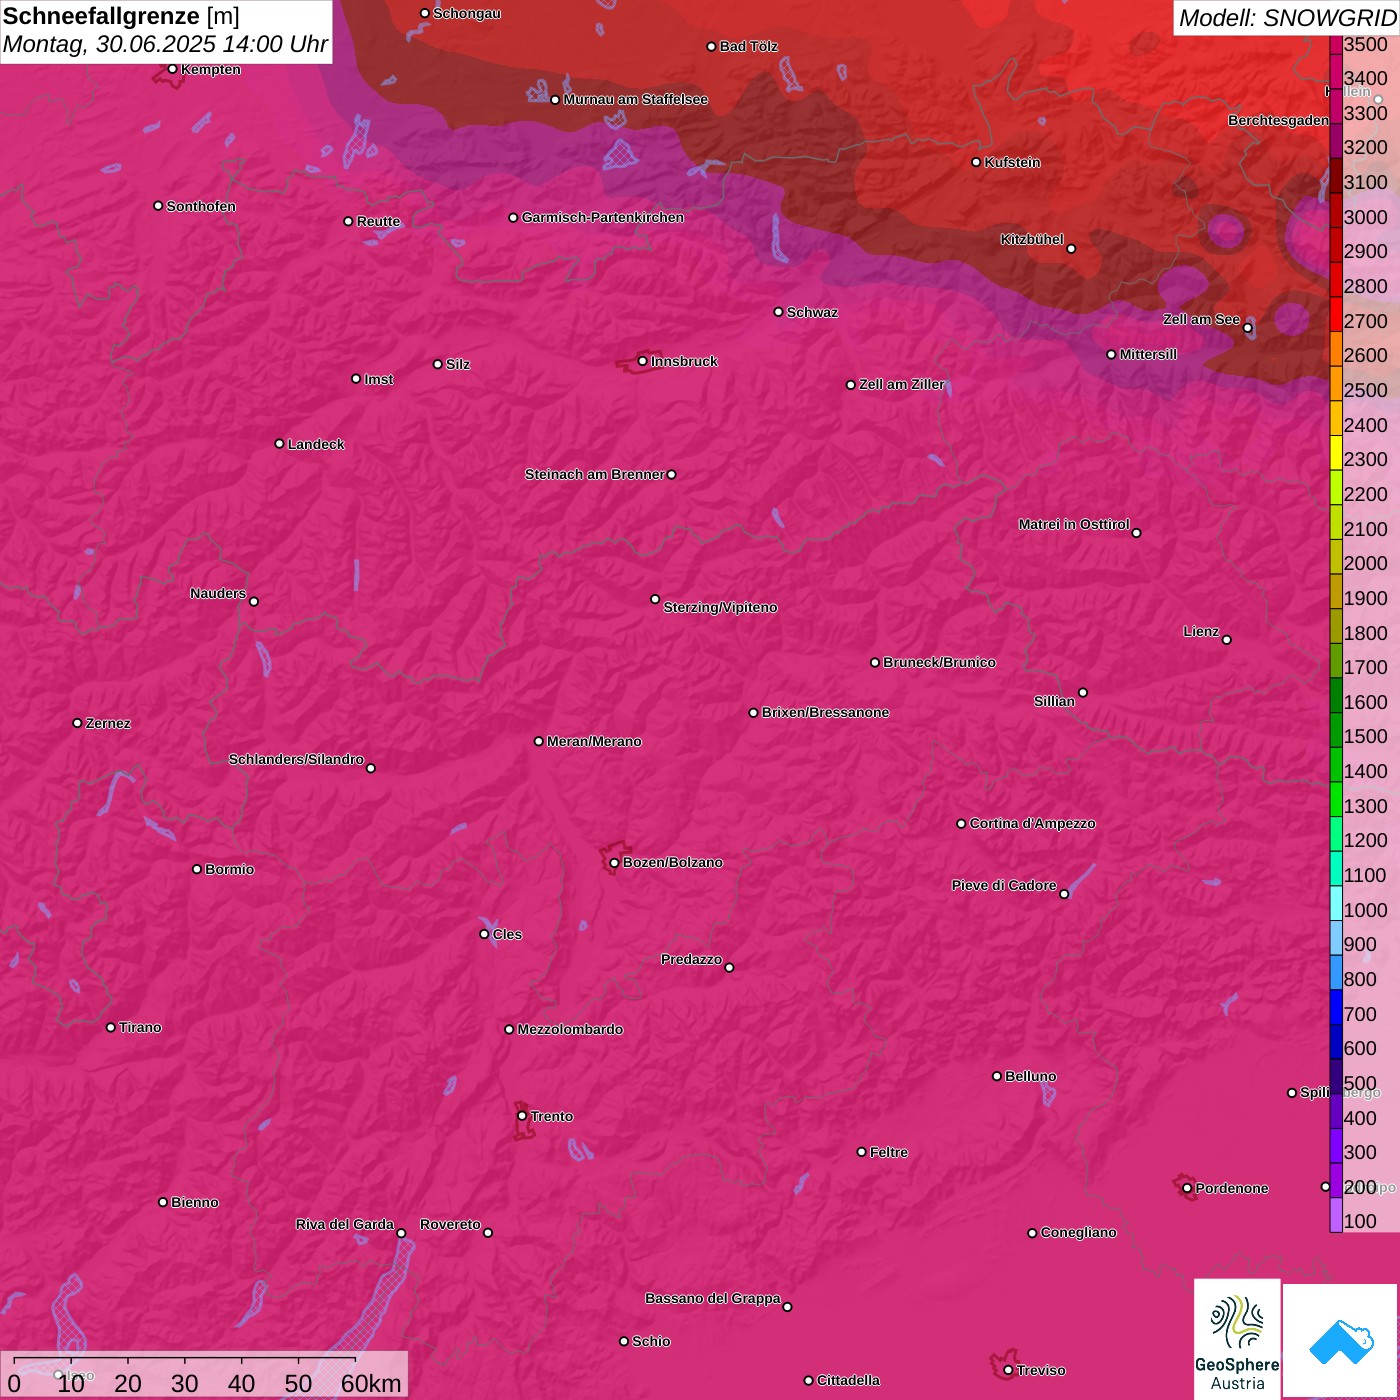1400x1400 pixels.
Task: Click the Mittersill town marker
Action: click(x=1111, y=354)
